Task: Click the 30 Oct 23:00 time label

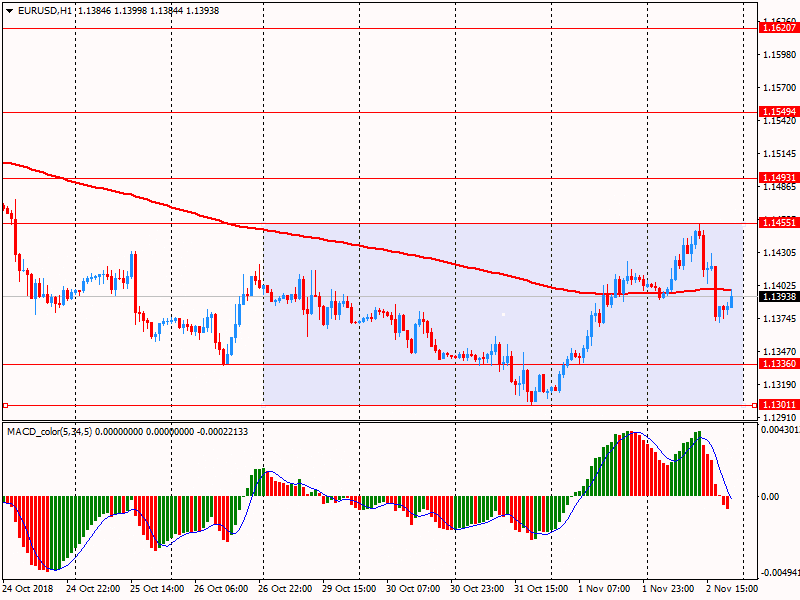Action: tap(477, 588)
